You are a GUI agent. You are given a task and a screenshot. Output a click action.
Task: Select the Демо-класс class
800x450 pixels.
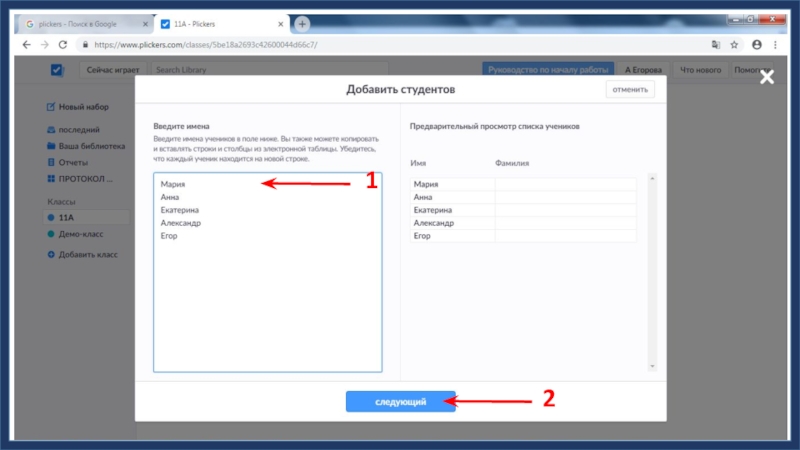[83, 233]
